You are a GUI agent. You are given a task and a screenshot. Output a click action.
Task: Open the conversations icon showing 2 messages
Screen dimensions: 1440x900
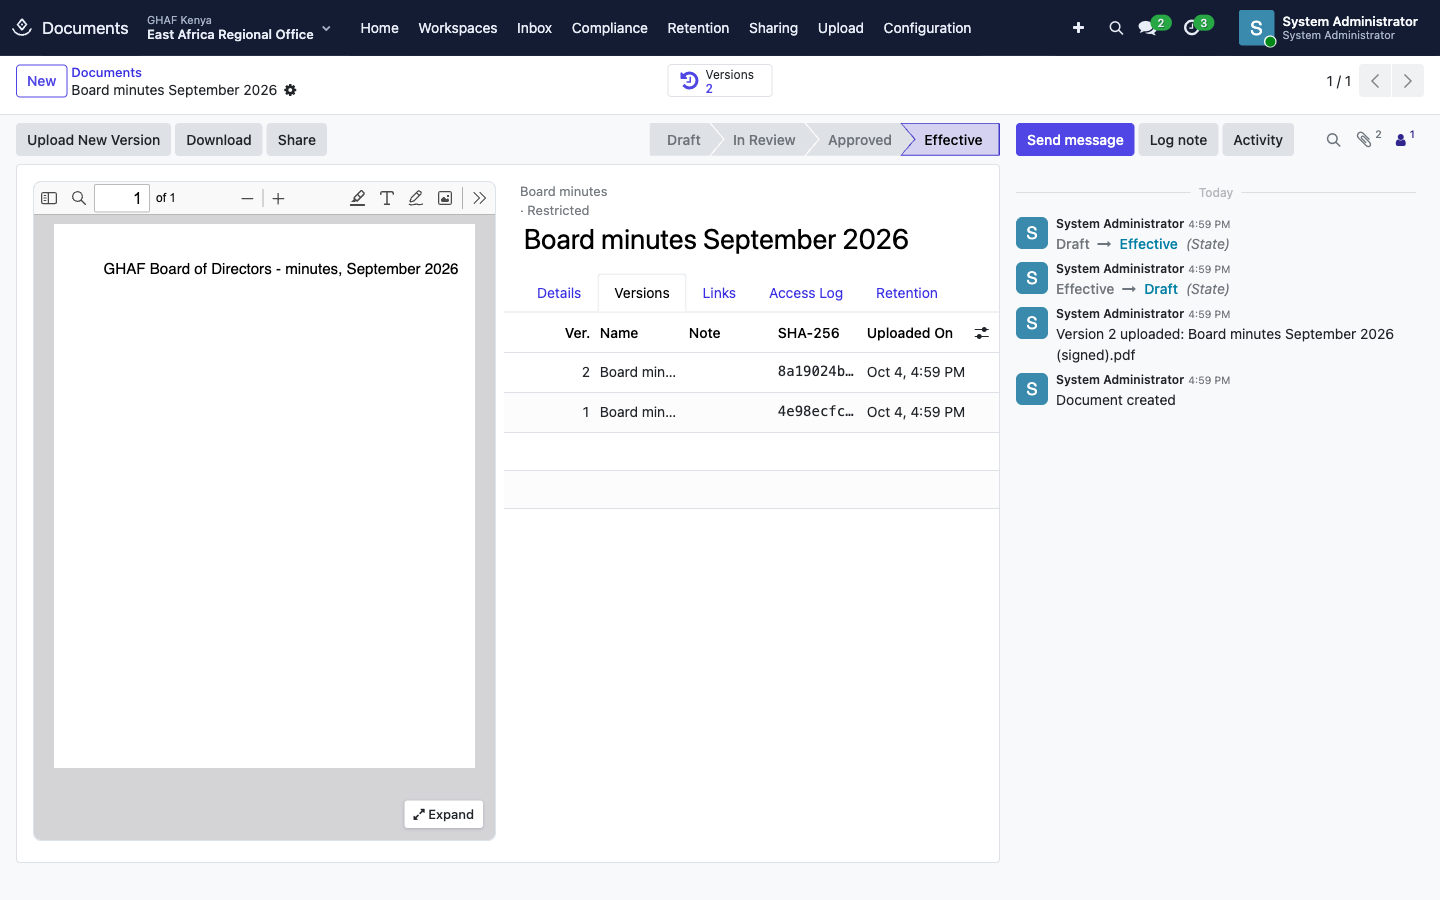[1148, 28]
